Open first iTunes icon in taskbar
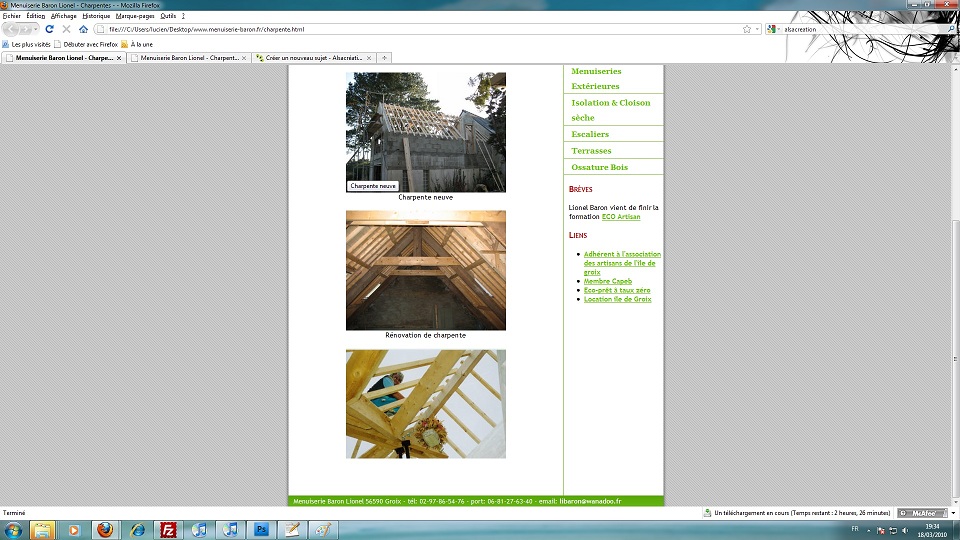 point(199,530)
